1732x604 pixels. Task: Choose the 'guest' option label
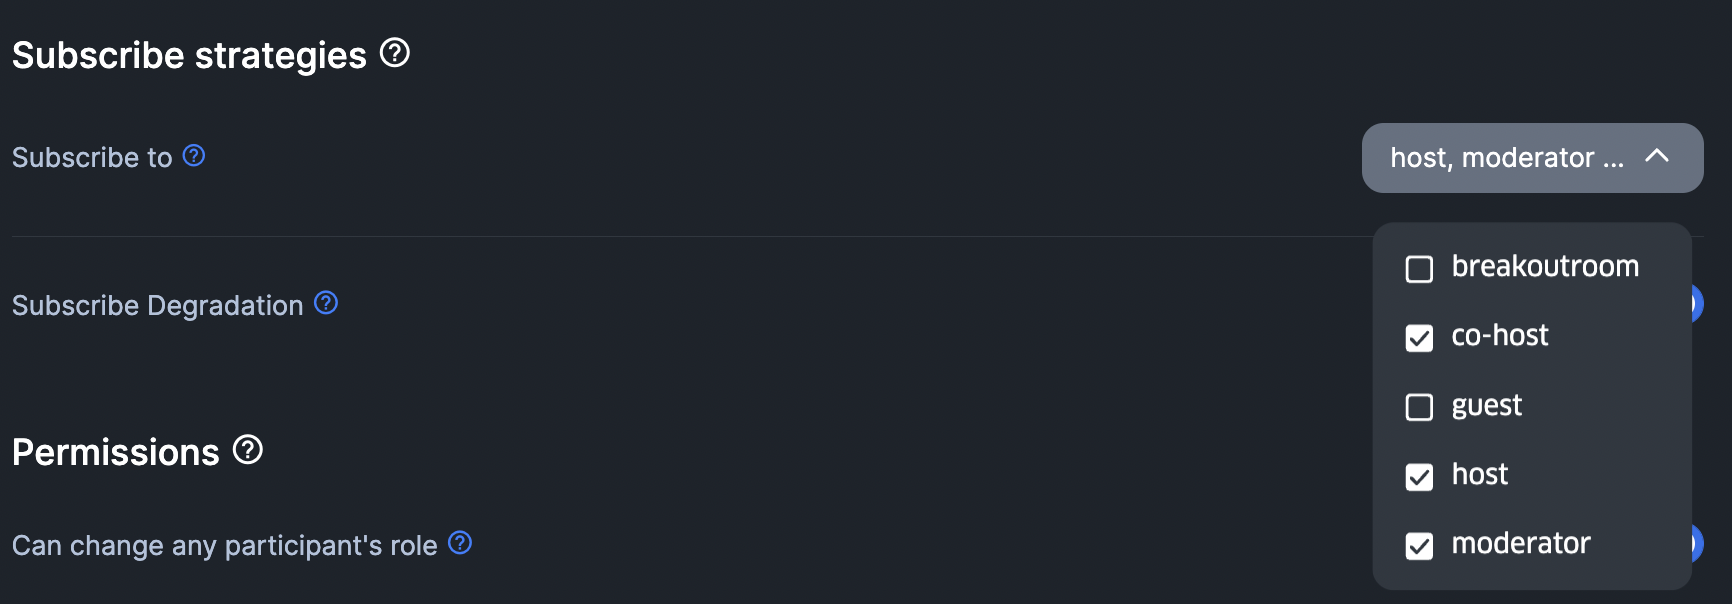[1486, 405]
